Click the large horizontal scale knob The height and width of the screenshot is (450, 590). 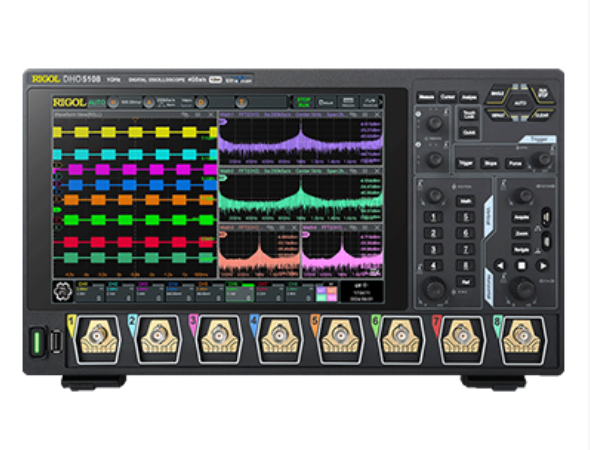point(523,289)
